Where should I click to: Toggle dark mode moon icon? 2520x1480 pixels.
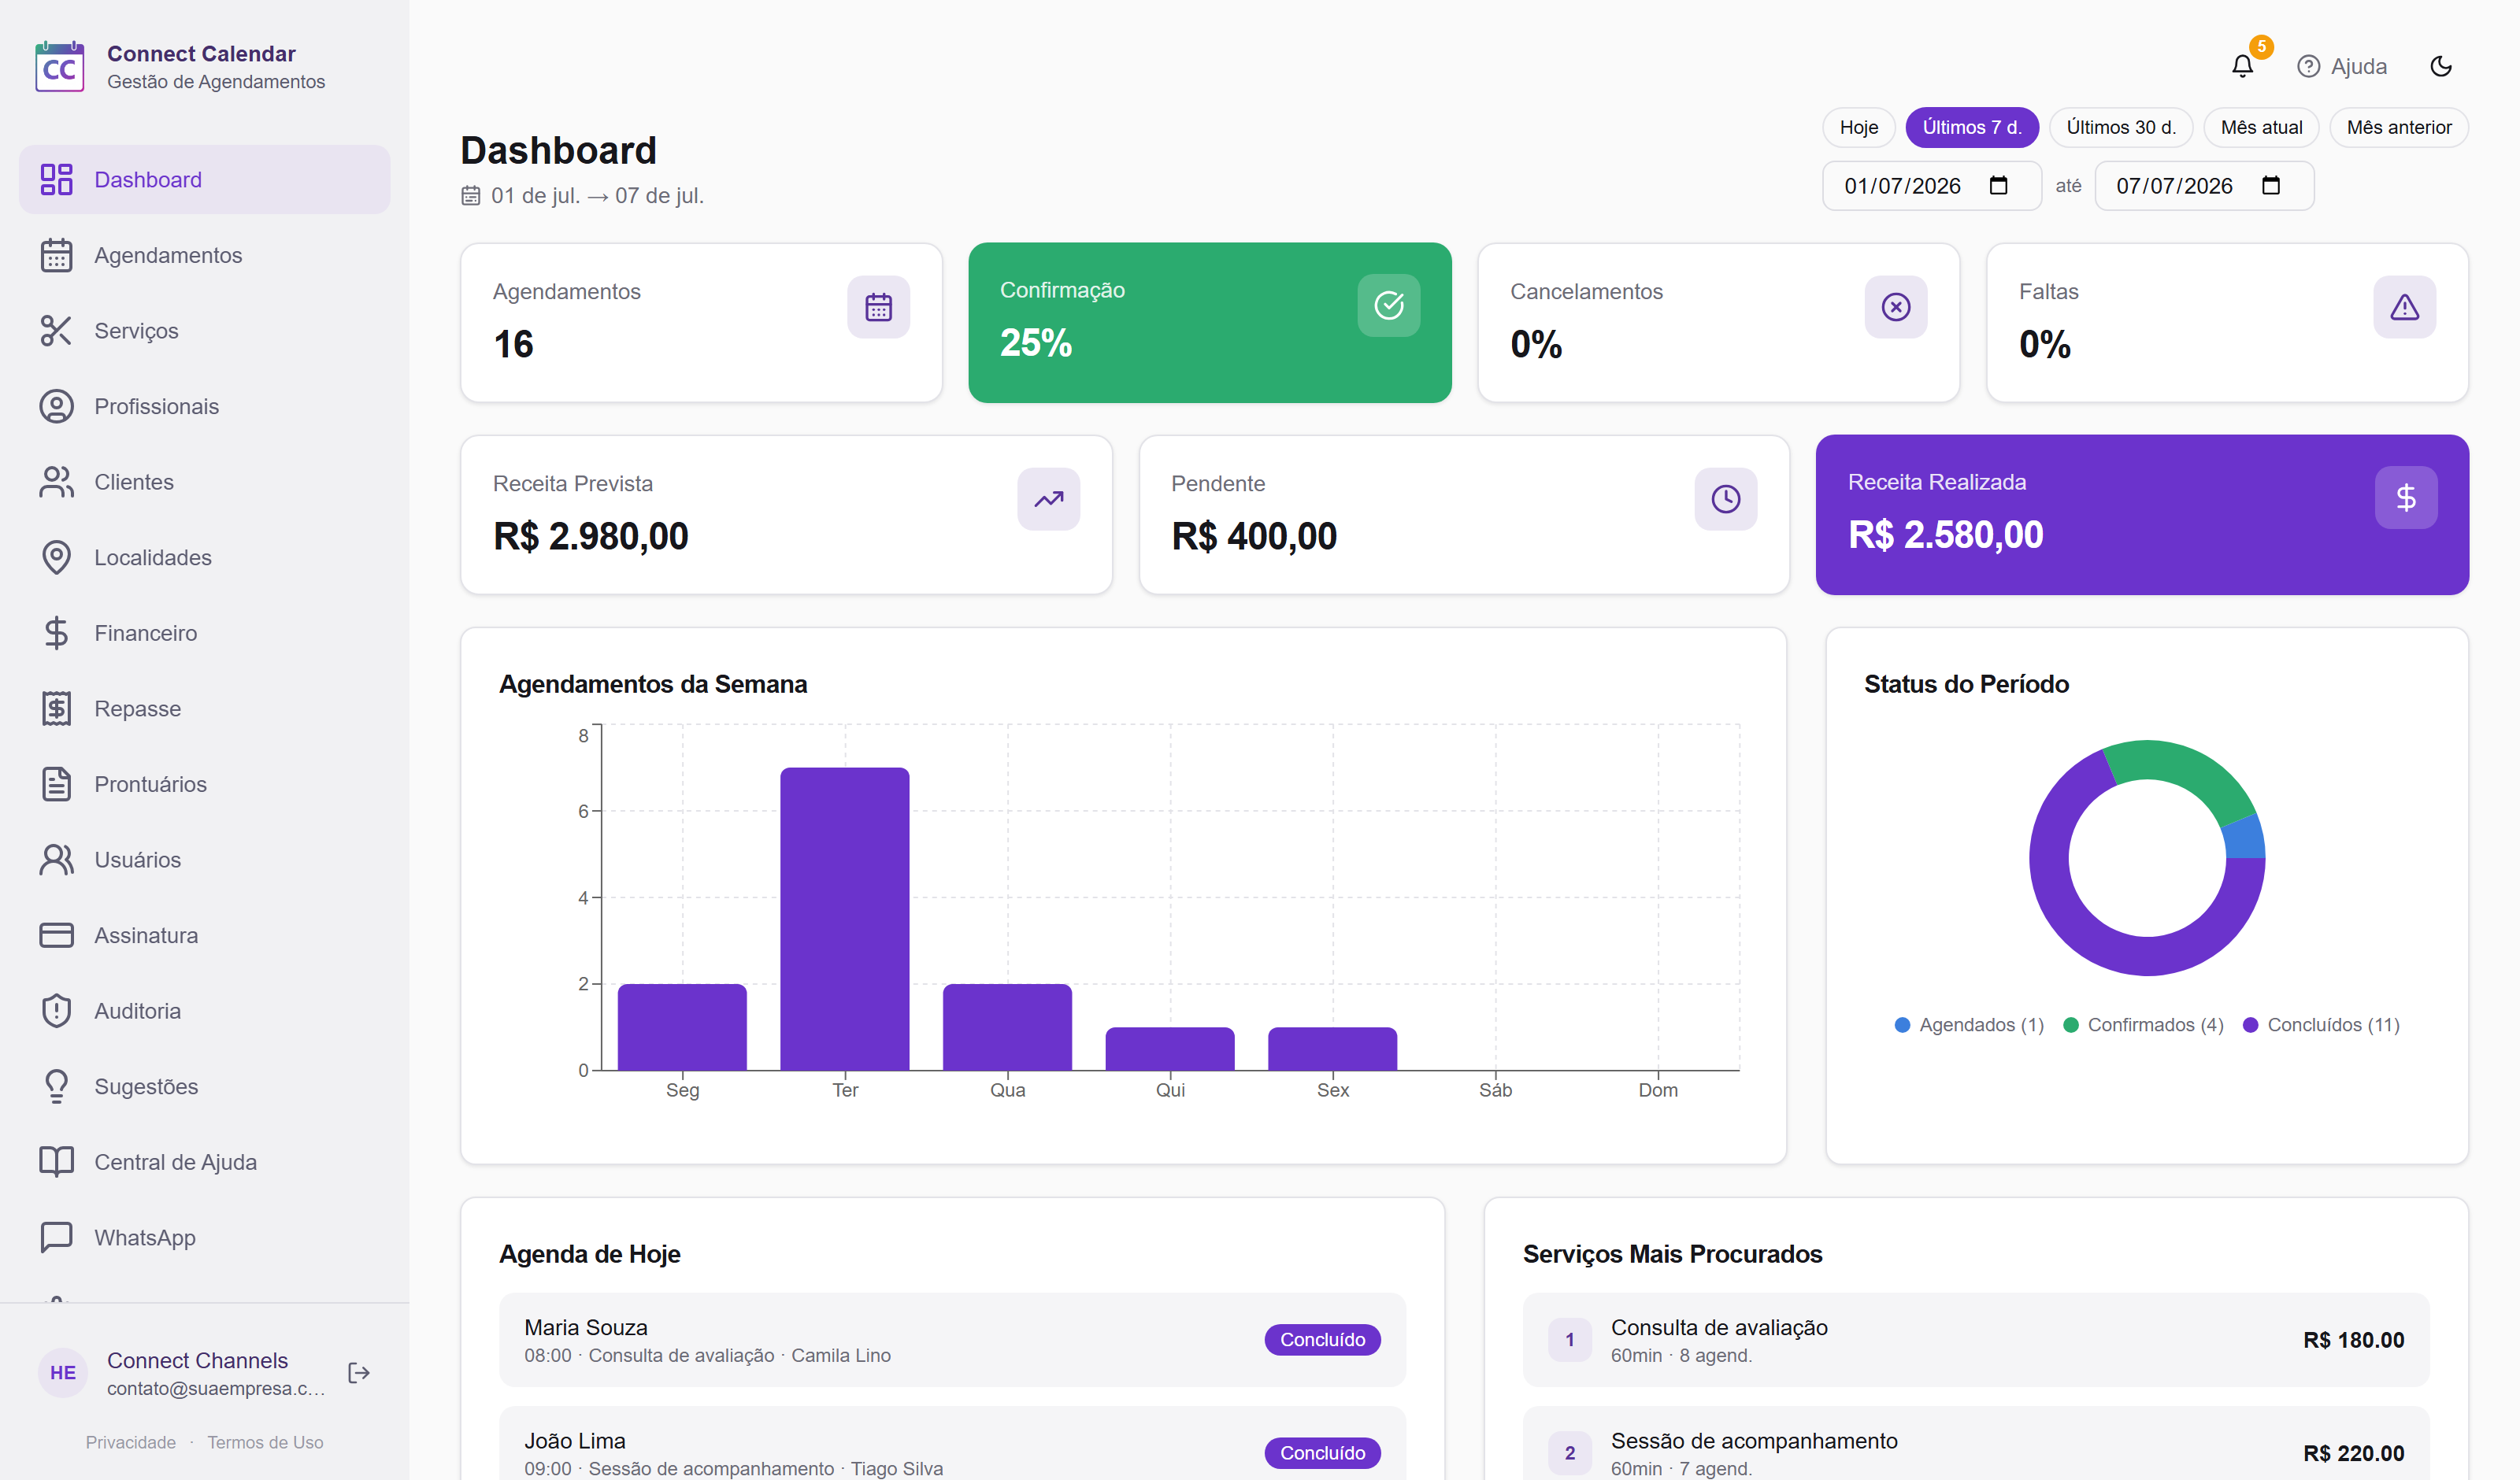[x=2441, y=66]
